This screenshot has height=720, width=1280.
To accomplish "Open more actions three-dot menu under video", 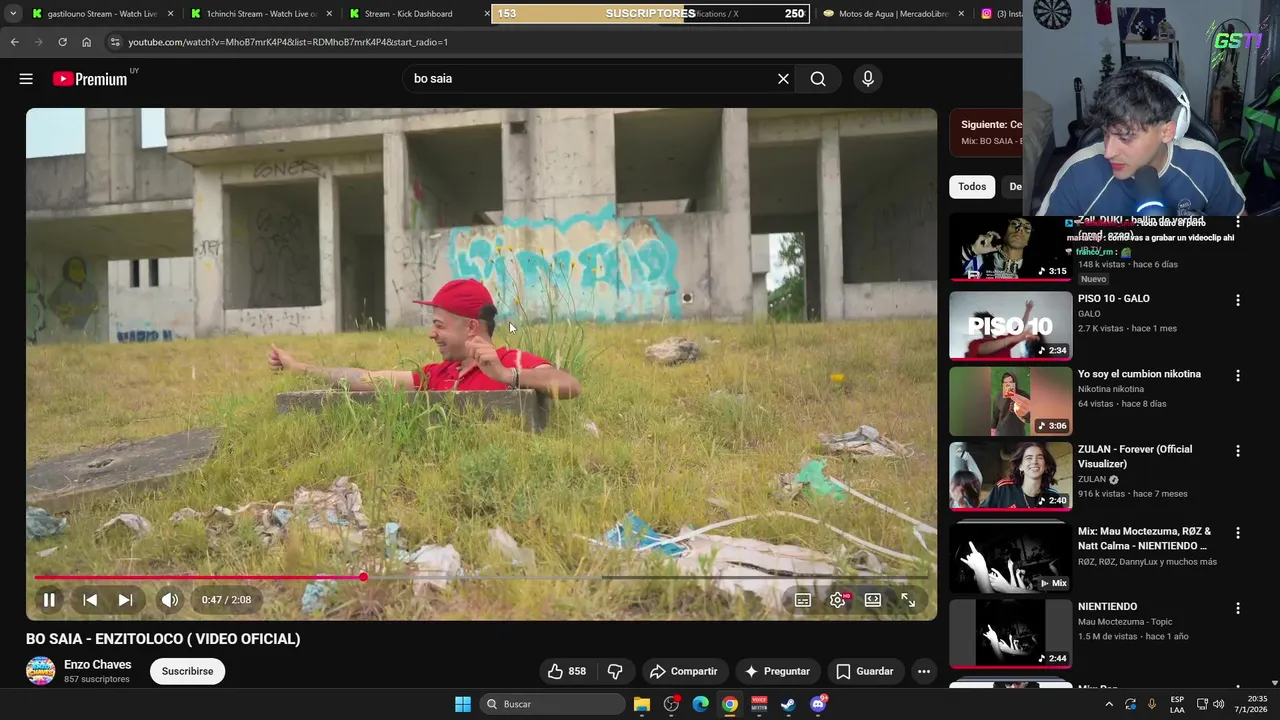I will (x=924, y=671).
